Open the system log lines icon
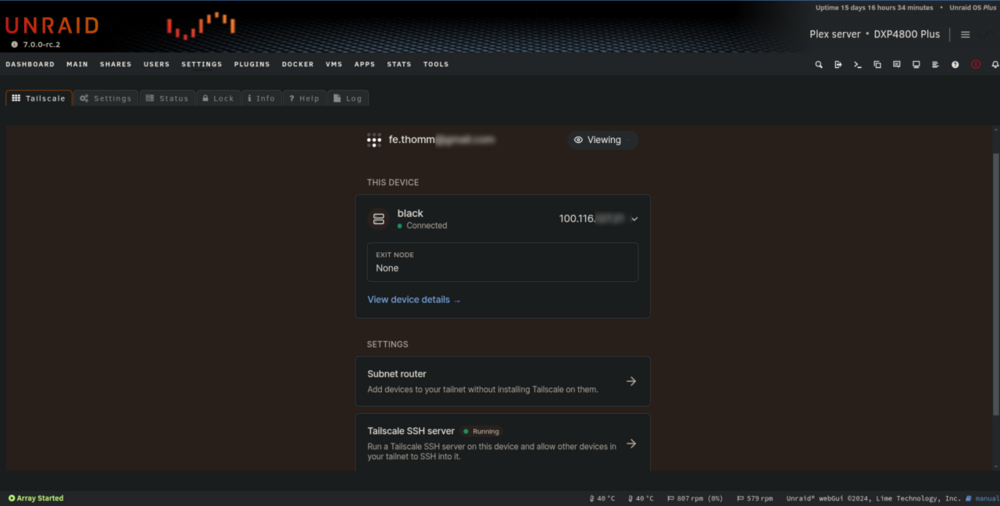This screenshot has height=506, width=1000. pyautogui.click(x=935, y=64)
